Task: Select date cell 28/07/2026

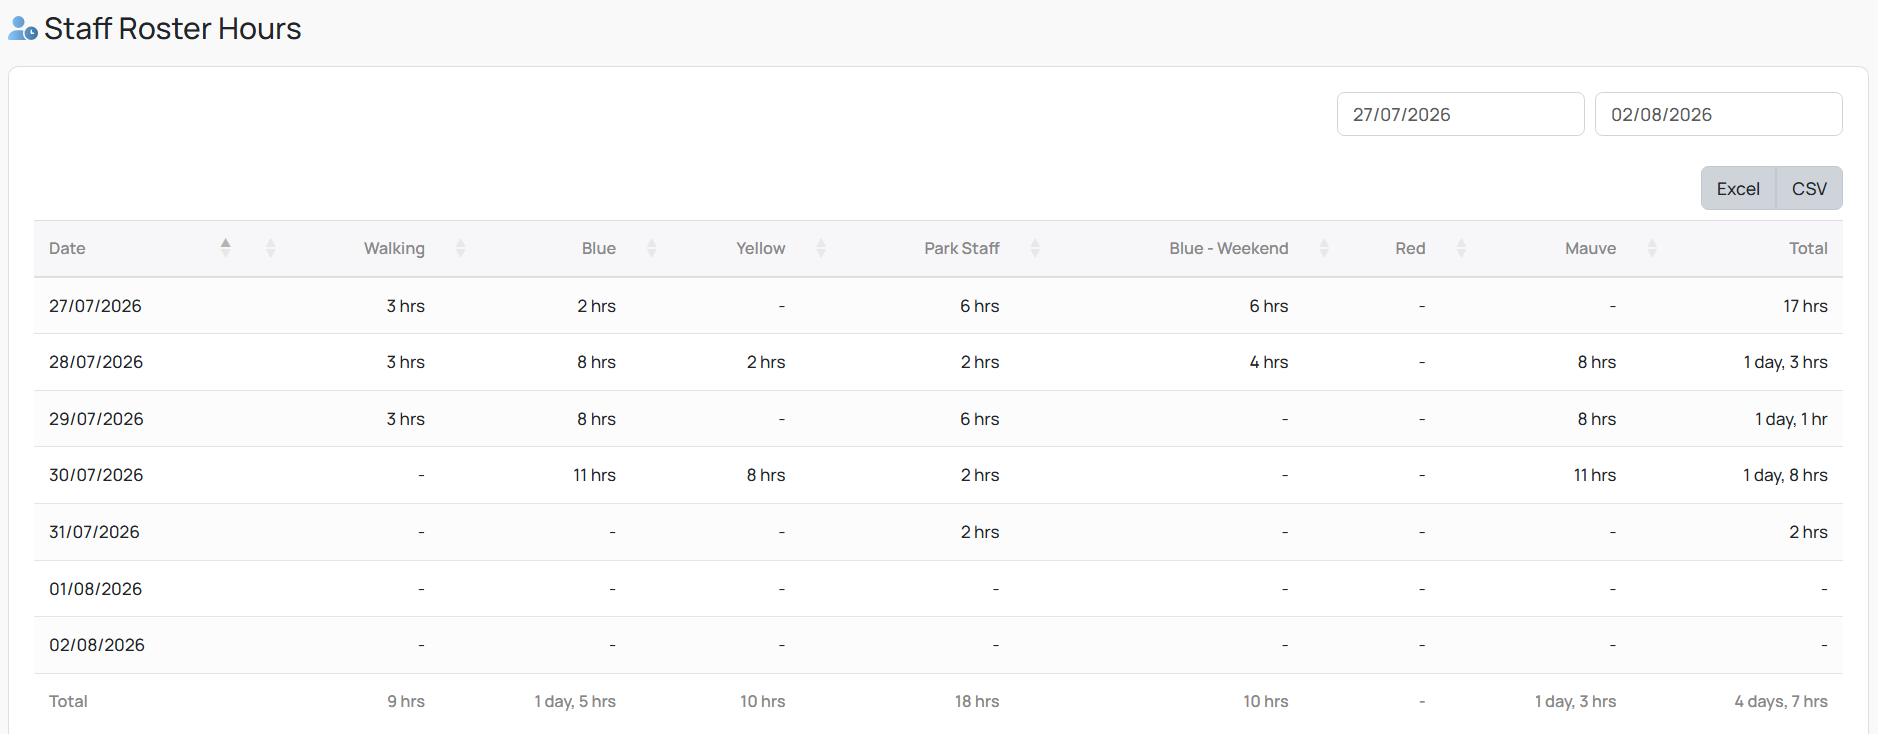Action: [x=96, y=362]
